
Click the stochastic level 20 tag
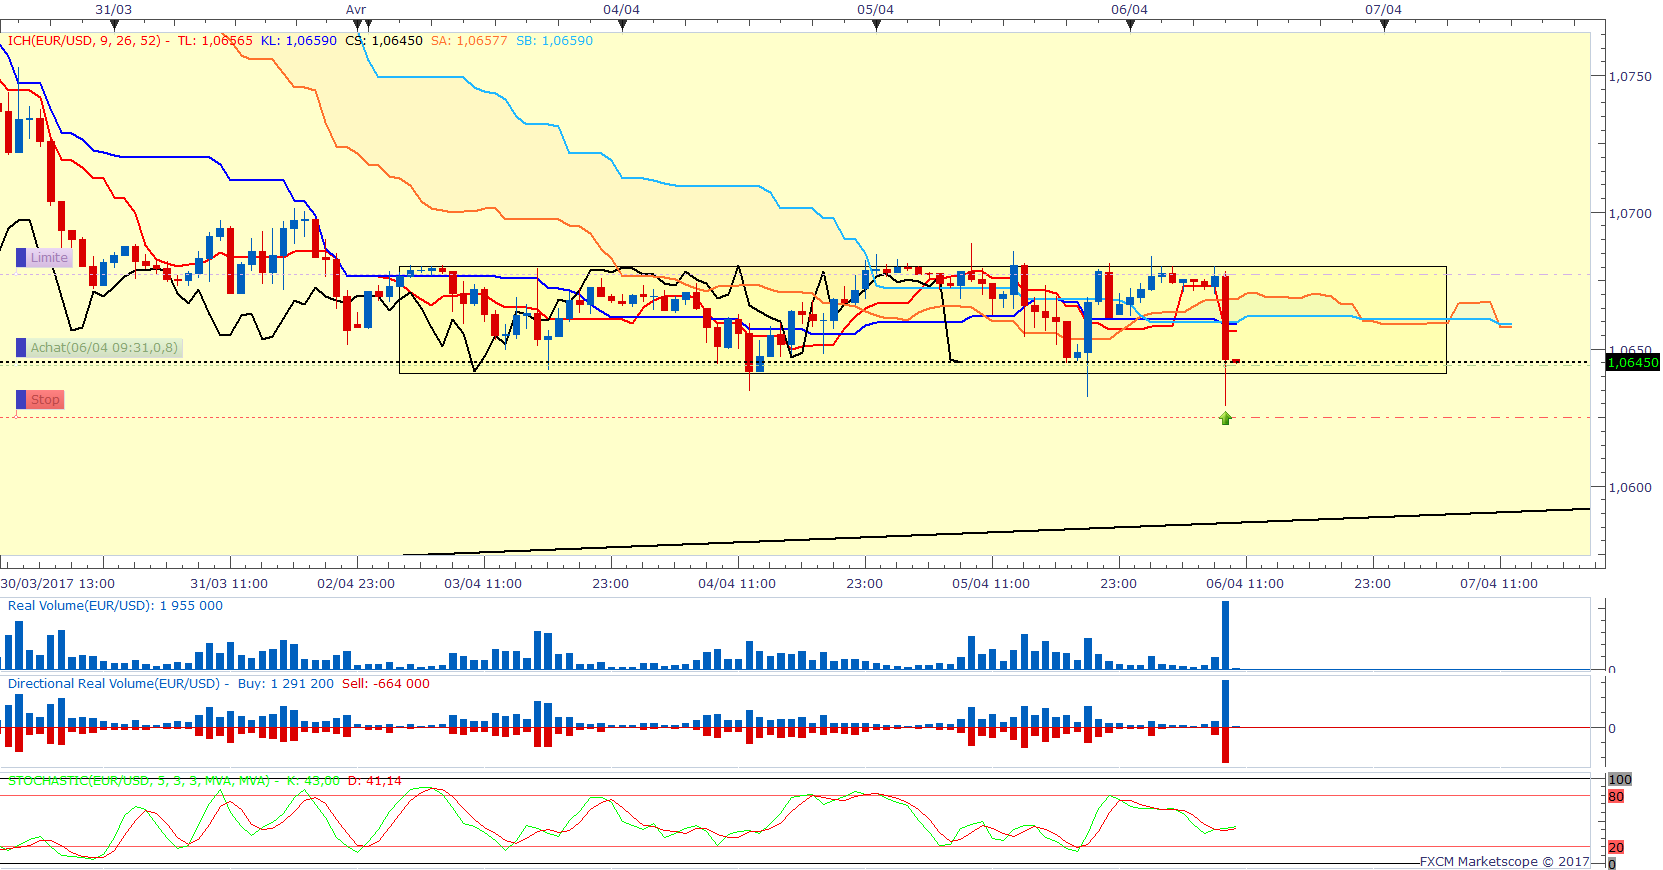1616,847
